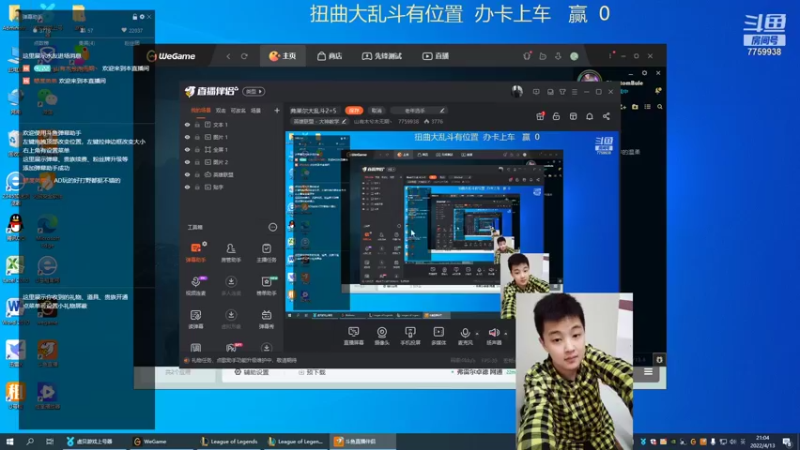
Task: Click 预下载 at the WeGame bottom bar
Action: [x=312, y=372]
